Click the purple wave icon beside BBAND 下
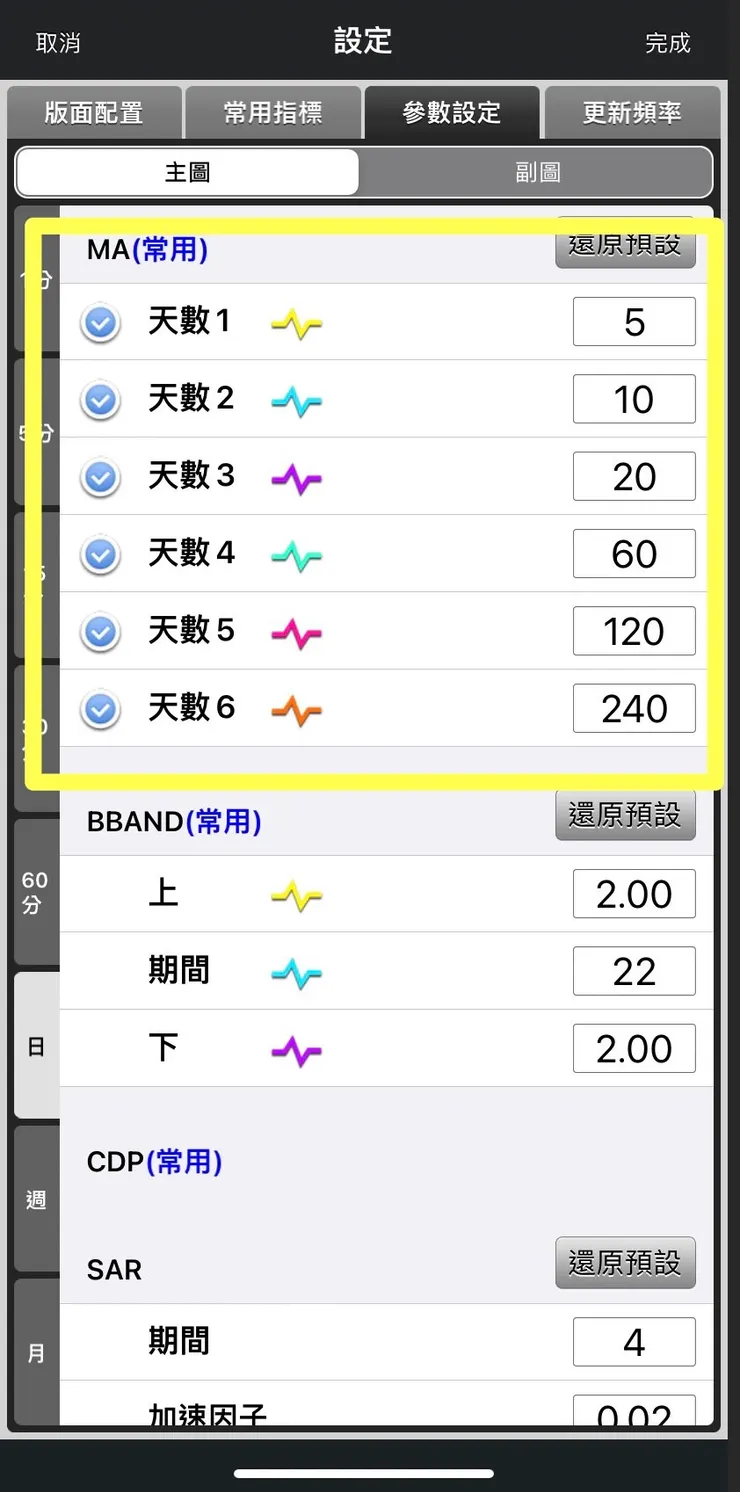740x1492 pixels. click(x=297, y=1048)
